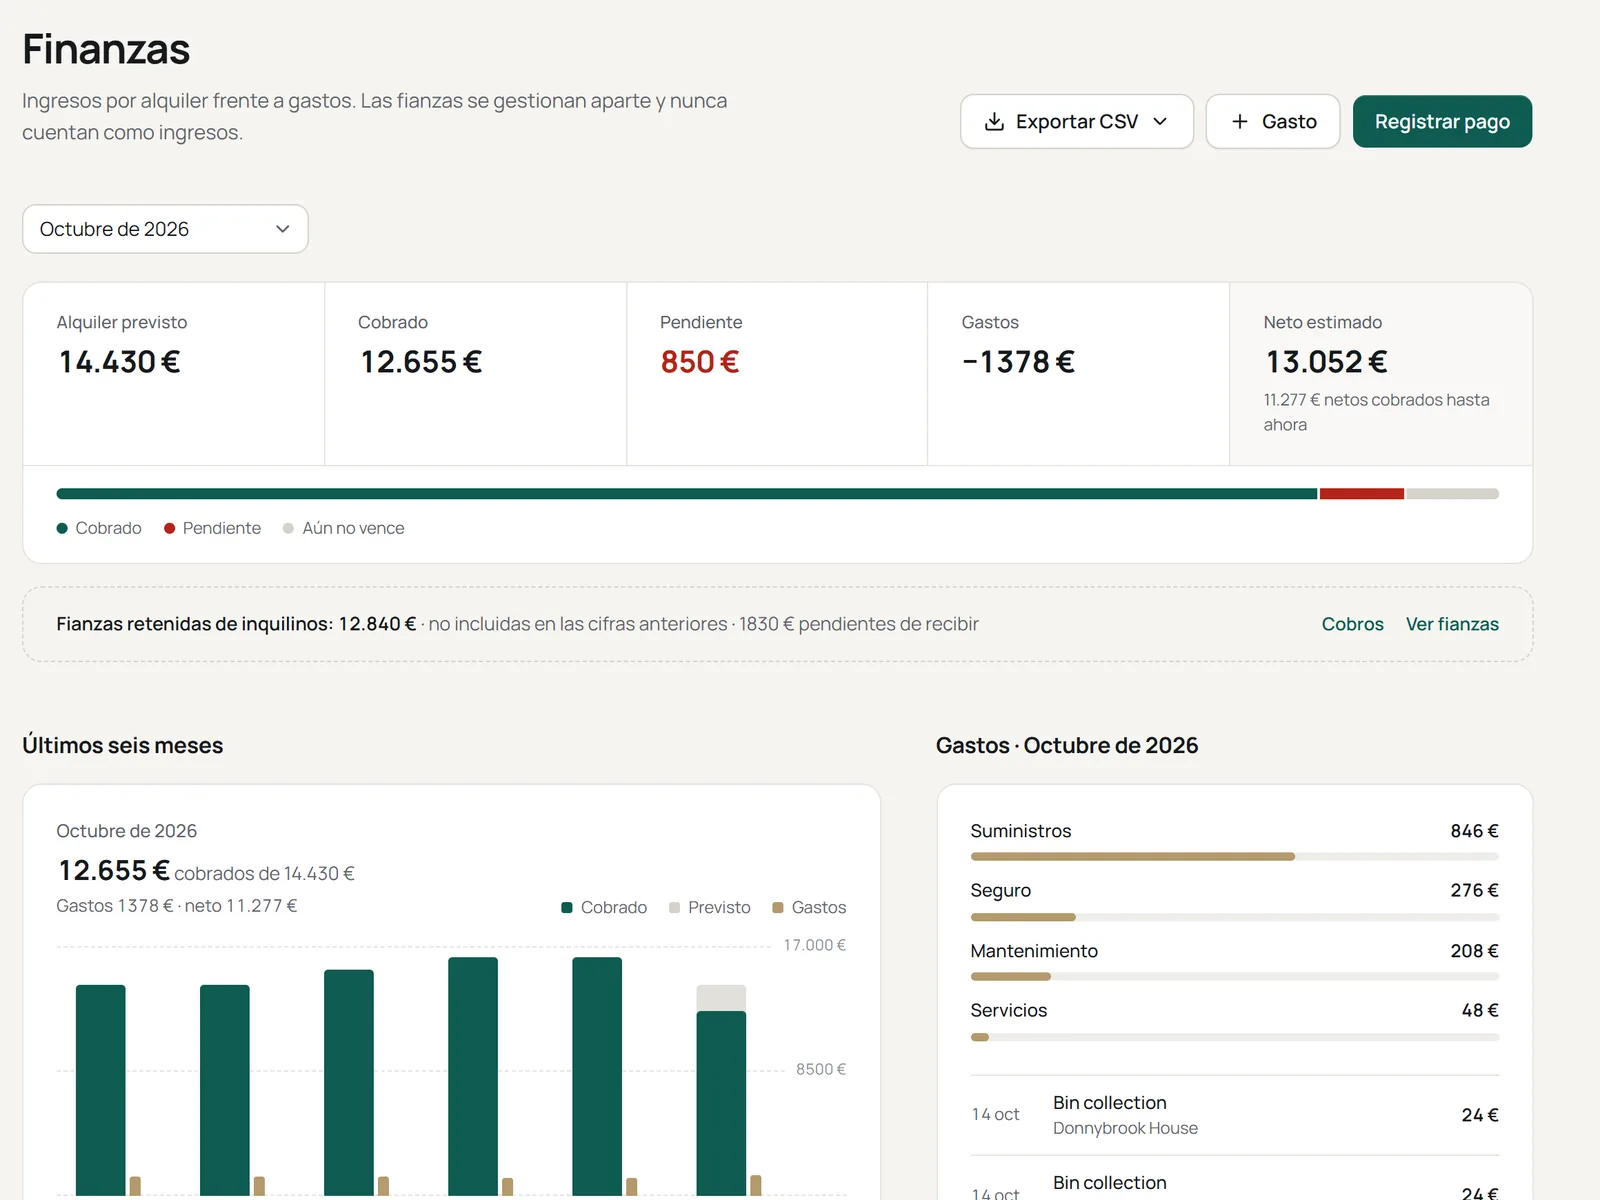Open the Exportar CSV dropdown chevron
Image resolution: width=1600 pixels, height=1200 pixels.
[1160, 122]
